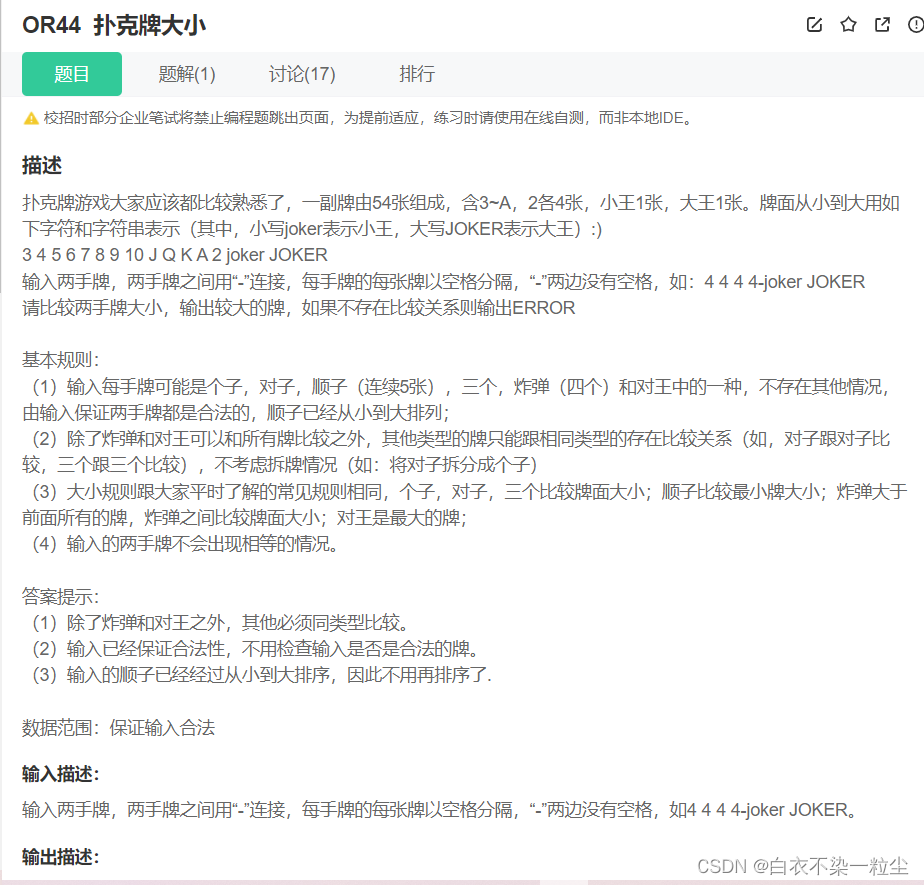The height and width of the screenshot is (885, 924).
Task: Click the yellow warning triangle icon
Action: [27, 117]
